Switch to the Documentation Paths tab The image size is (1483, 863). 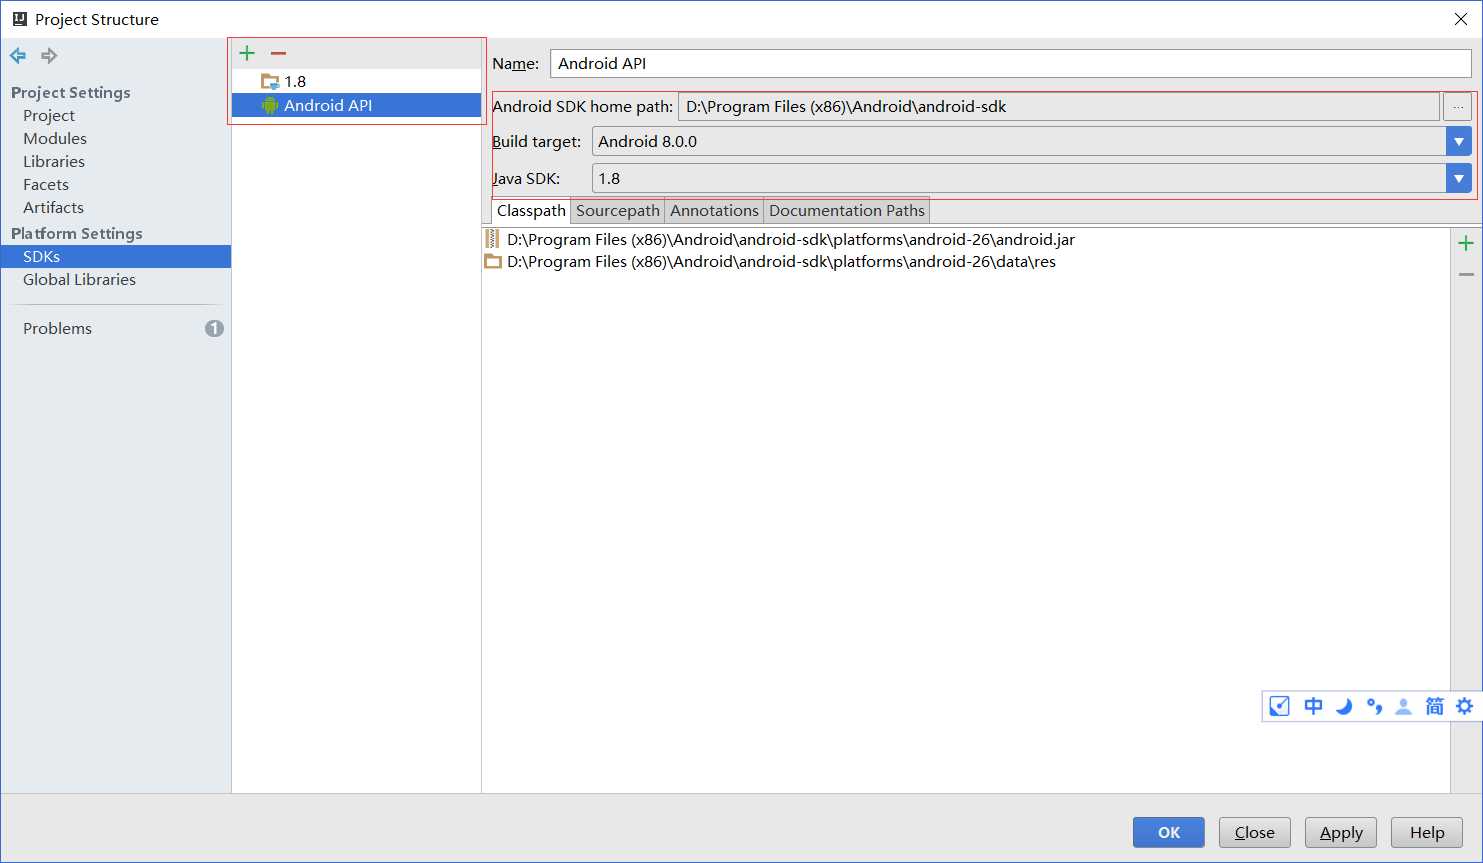847,210
